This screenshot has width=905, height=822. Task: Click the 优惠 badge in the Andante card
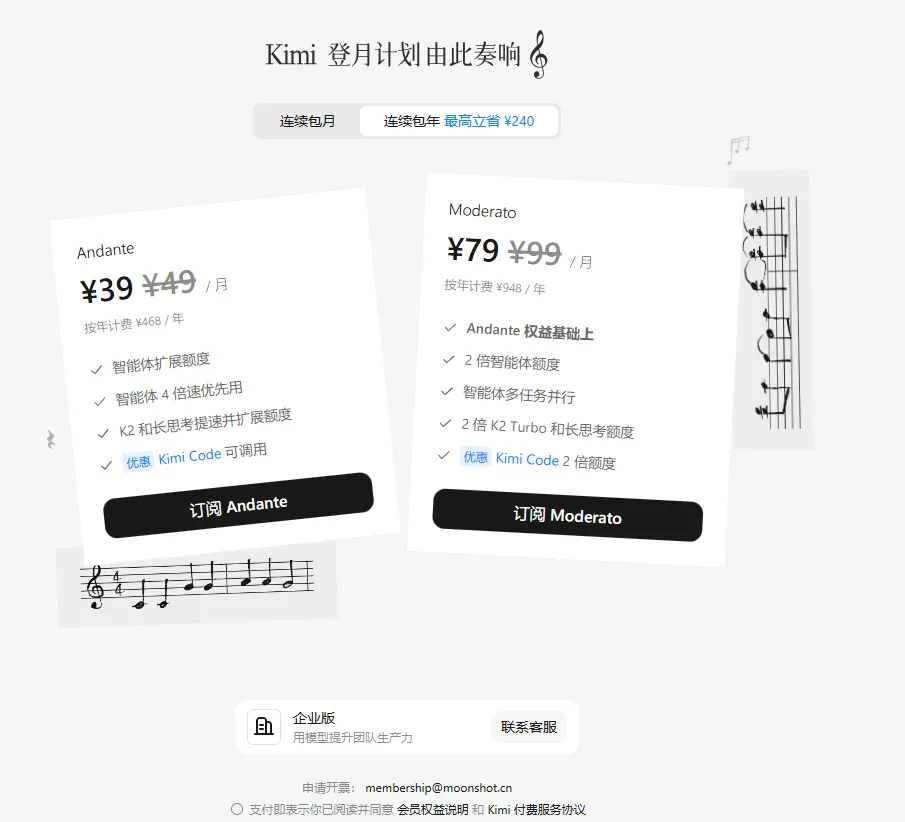[x=139, y=462]
